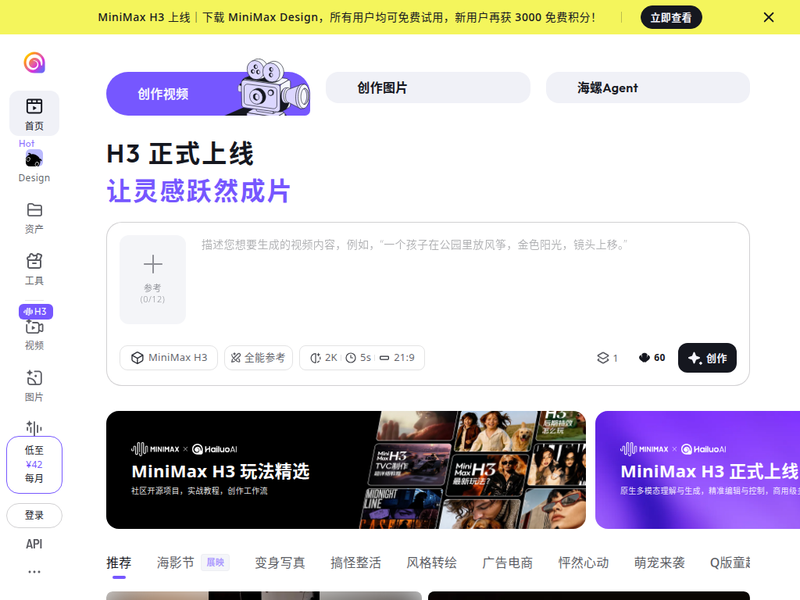Open the 全能参考 reference mode selector

point(258,358)
